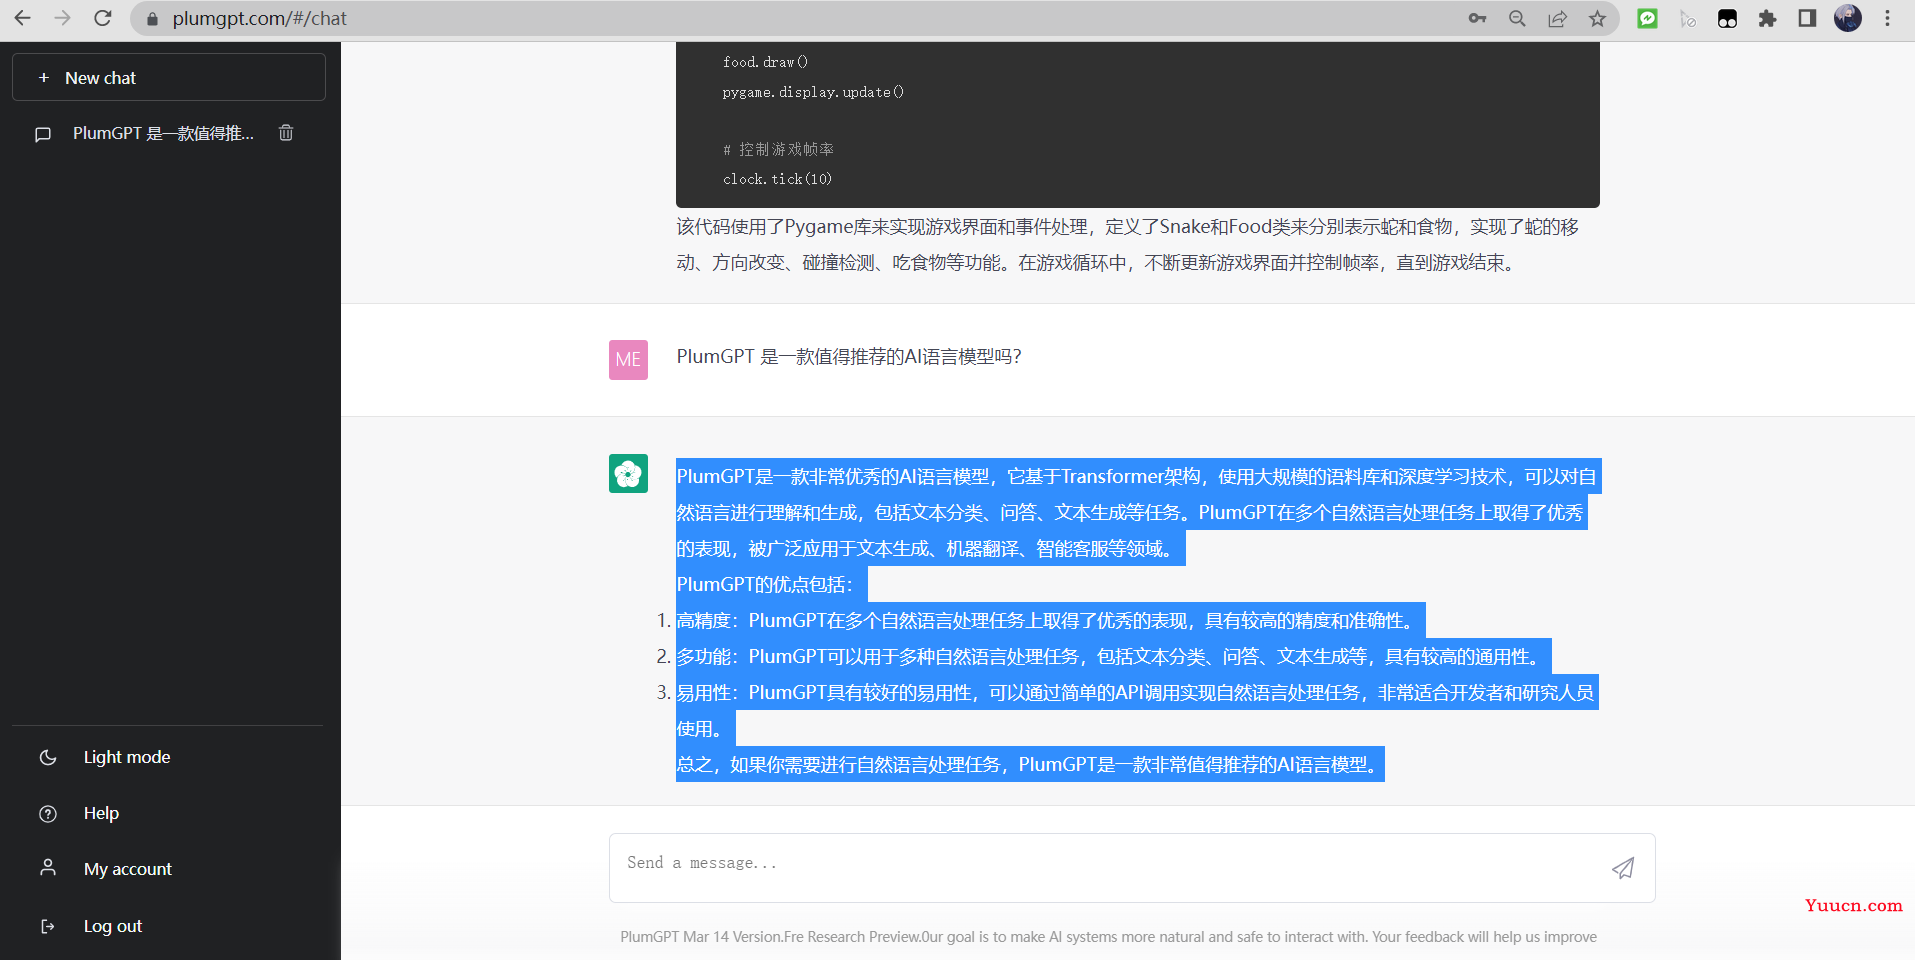The width and height of the screenshot is (1915, 960).
Task: Open the browser profile avatar
Action: pos(1848,18)
